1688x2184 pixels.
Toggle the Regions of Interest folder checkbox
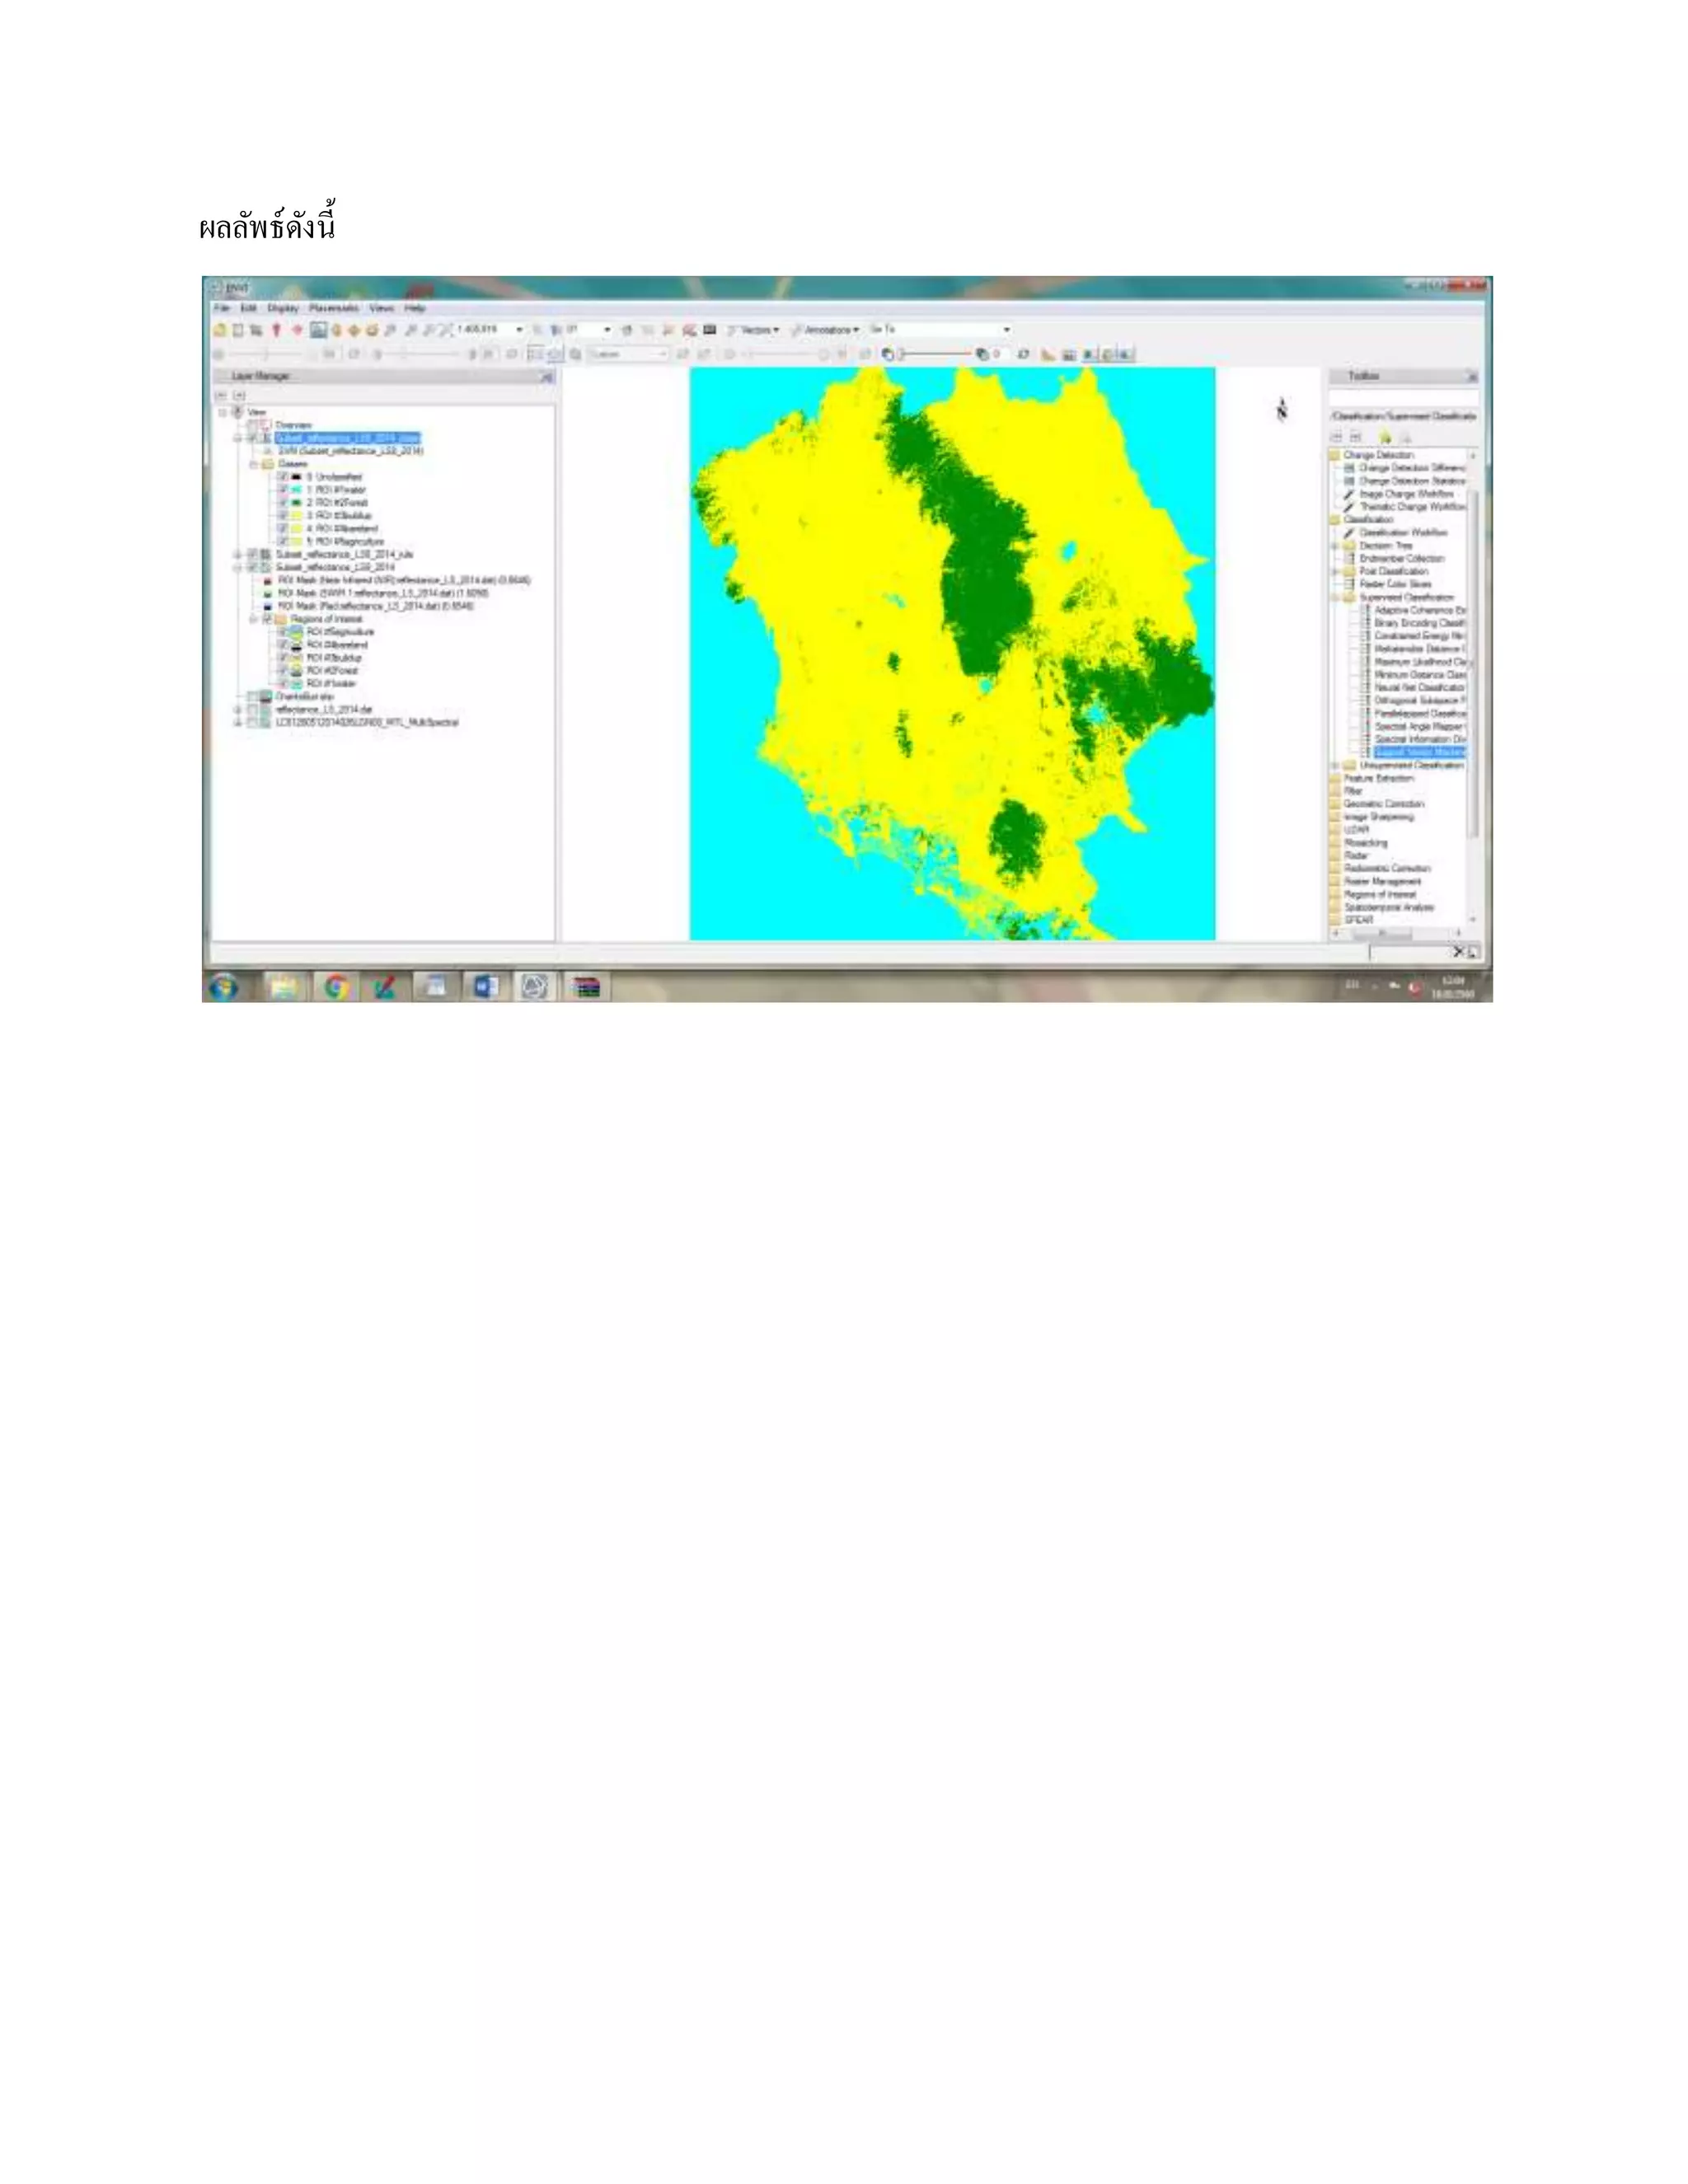(x=267, y=619)
